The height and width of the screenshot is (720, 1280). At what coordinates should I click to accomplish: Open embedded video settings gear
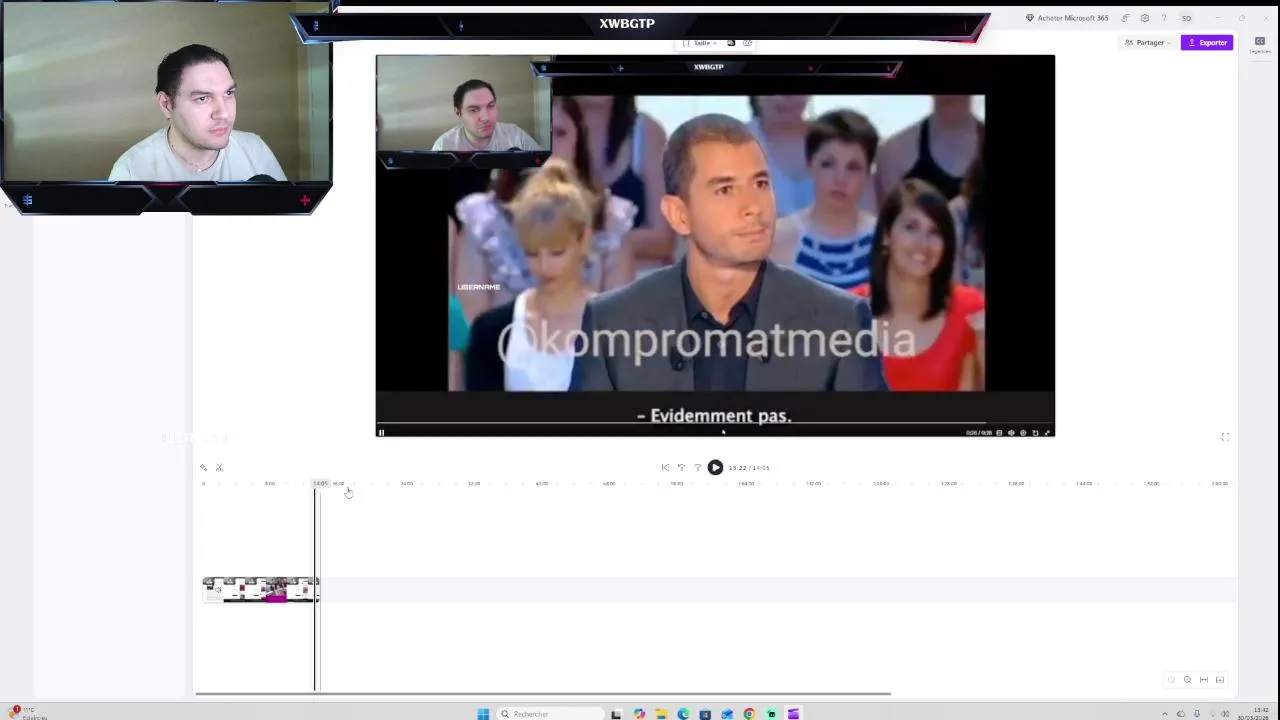[1023, 433]
